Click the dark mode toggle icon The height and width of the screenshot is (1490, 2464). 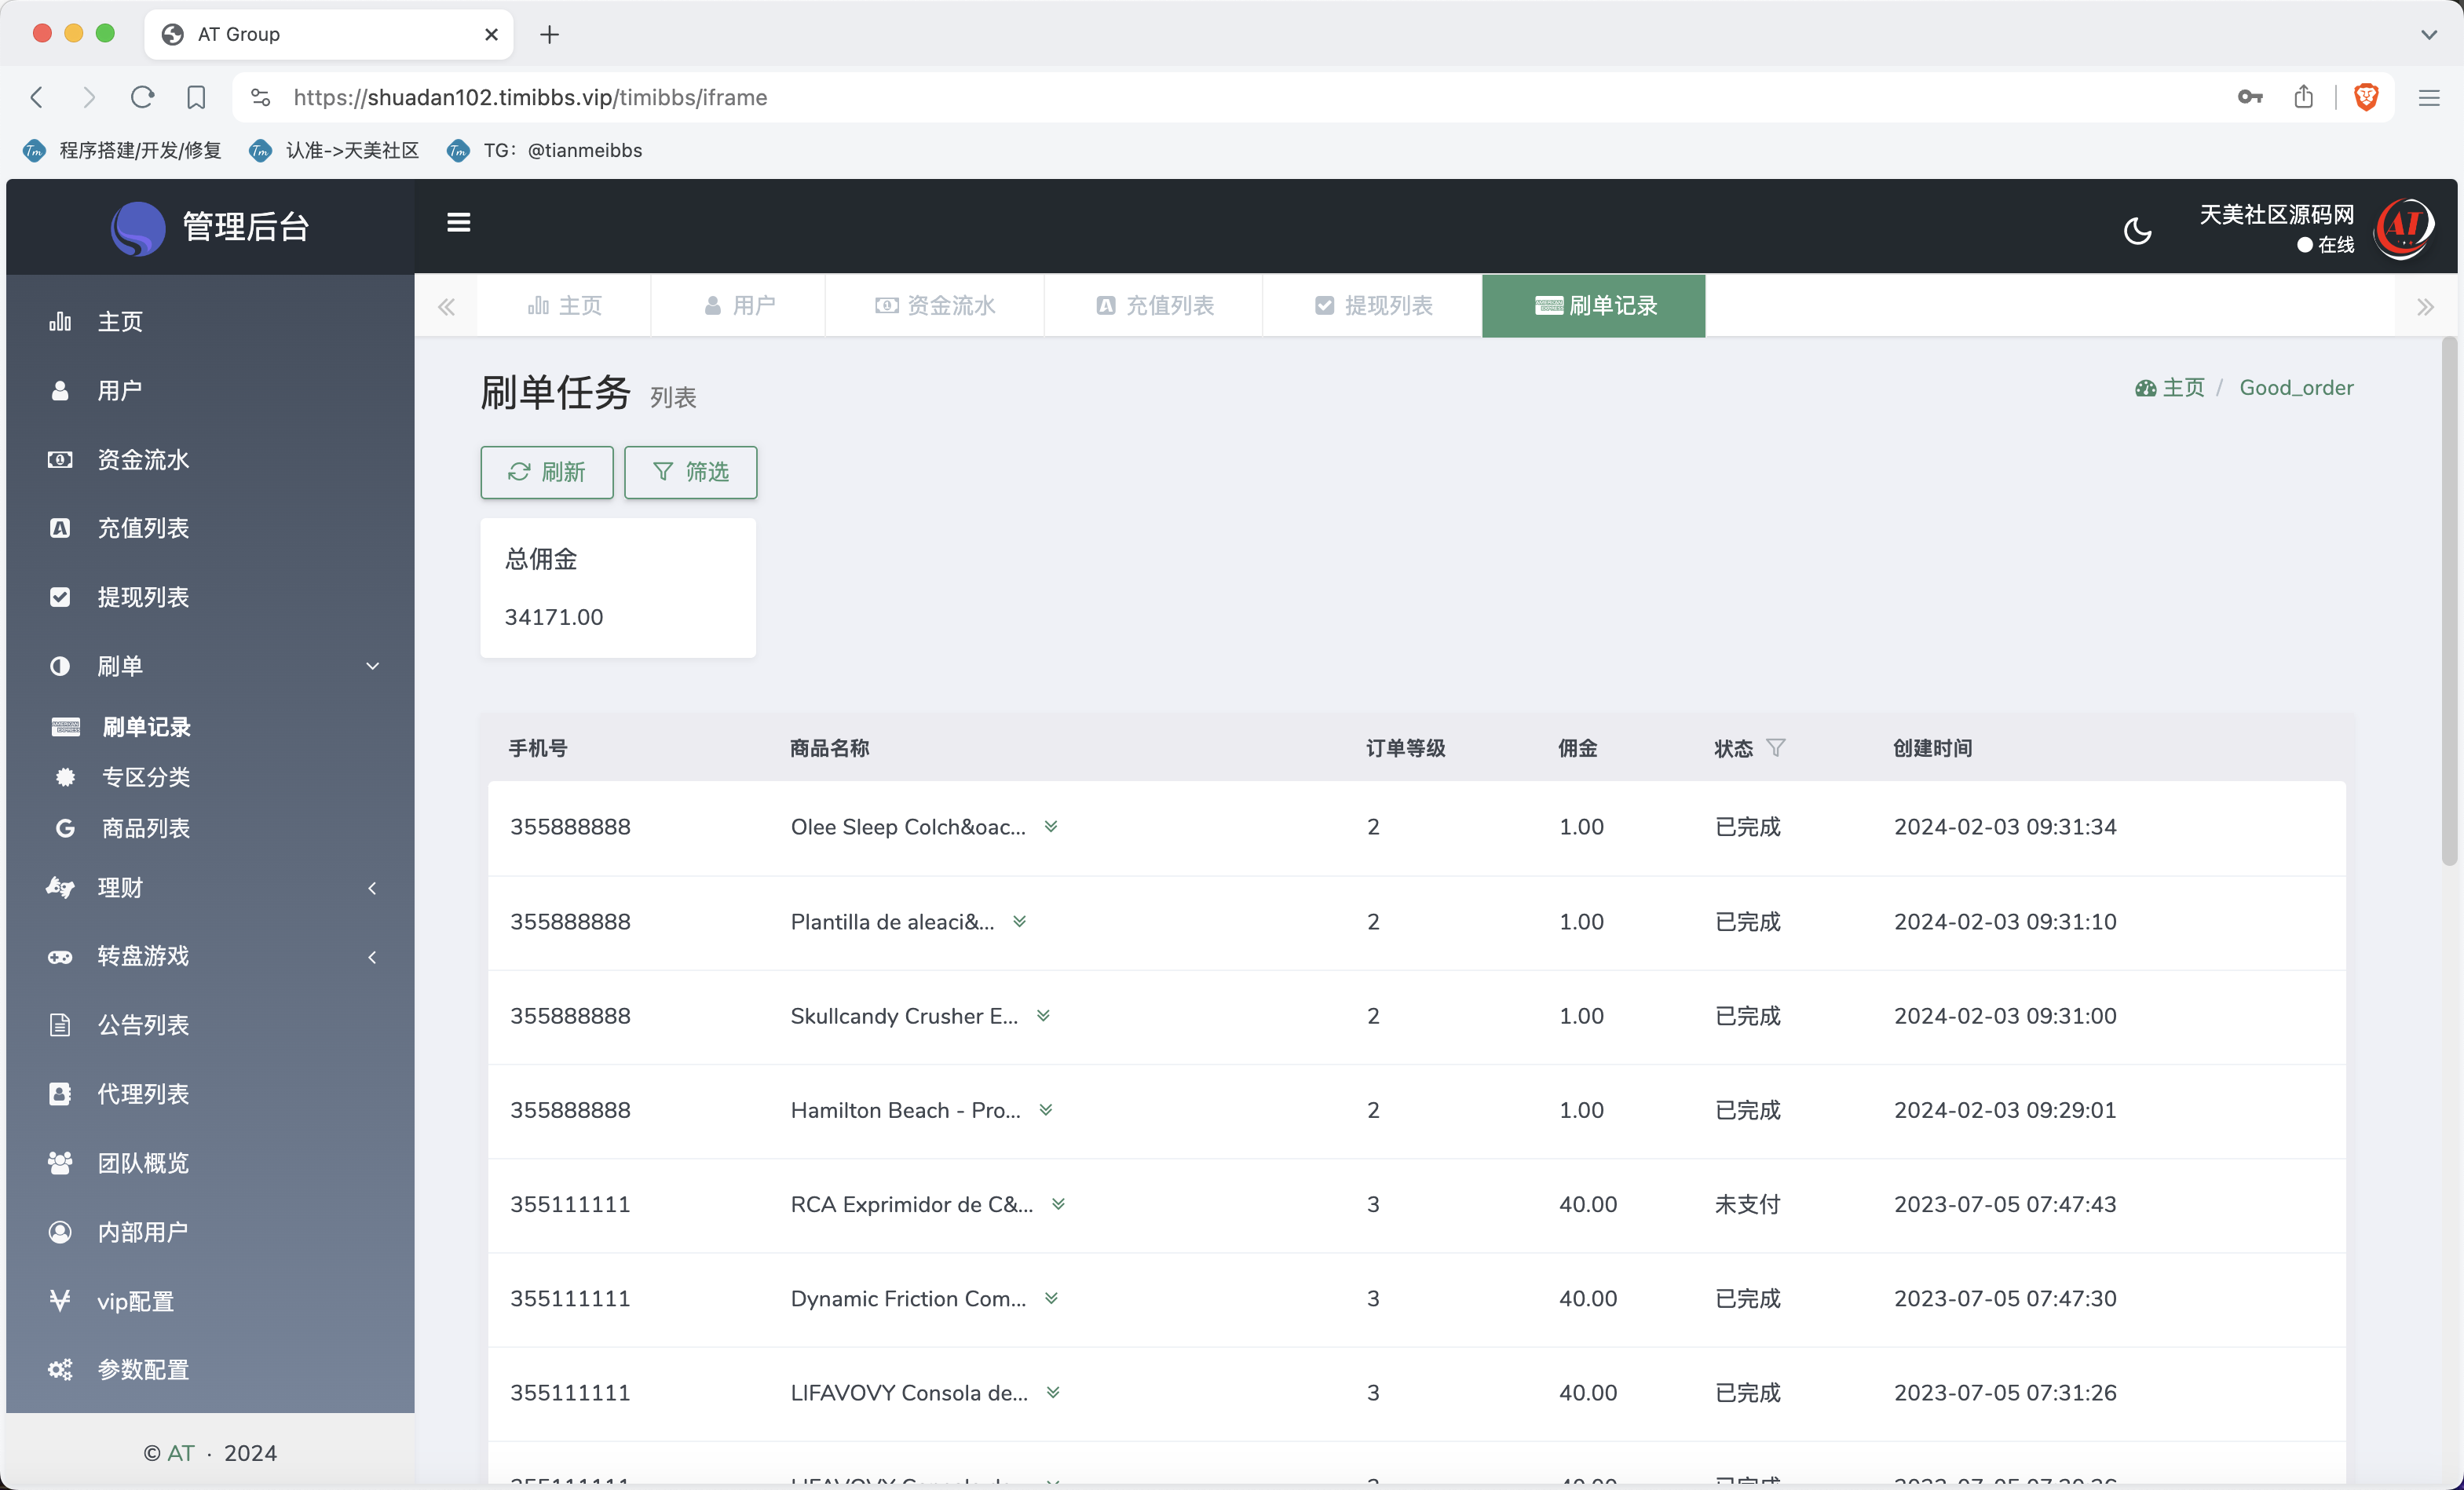click(x=2140, y=224)
